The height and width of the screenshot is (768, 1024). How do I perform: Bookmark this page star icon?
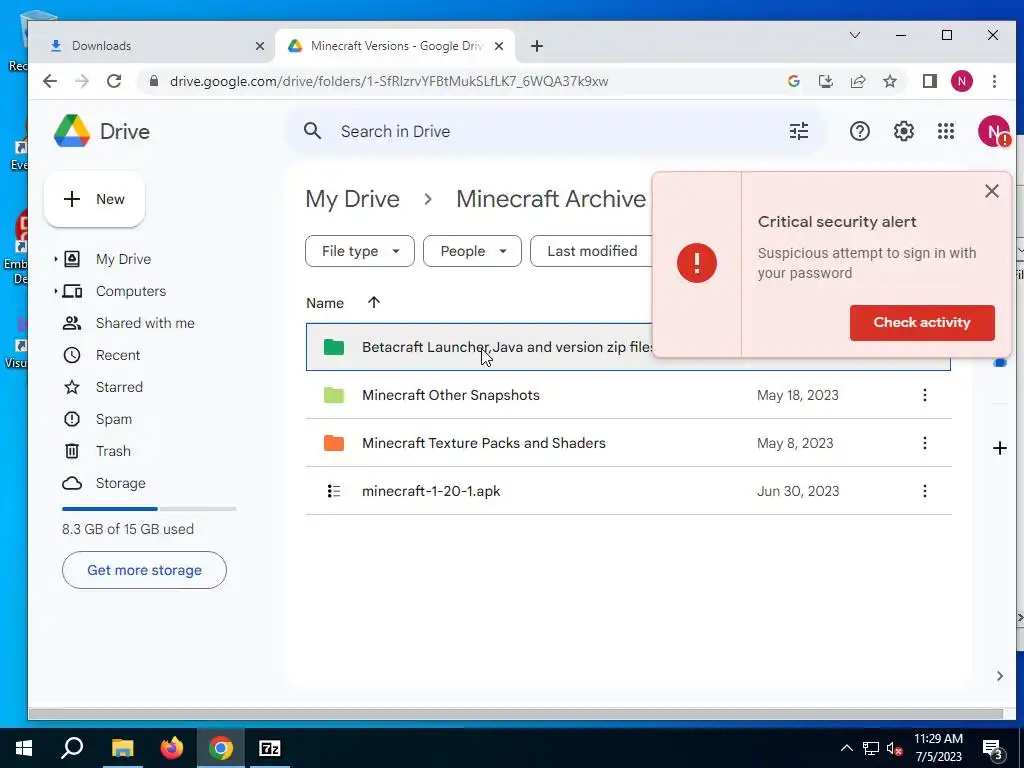point(889,81)
